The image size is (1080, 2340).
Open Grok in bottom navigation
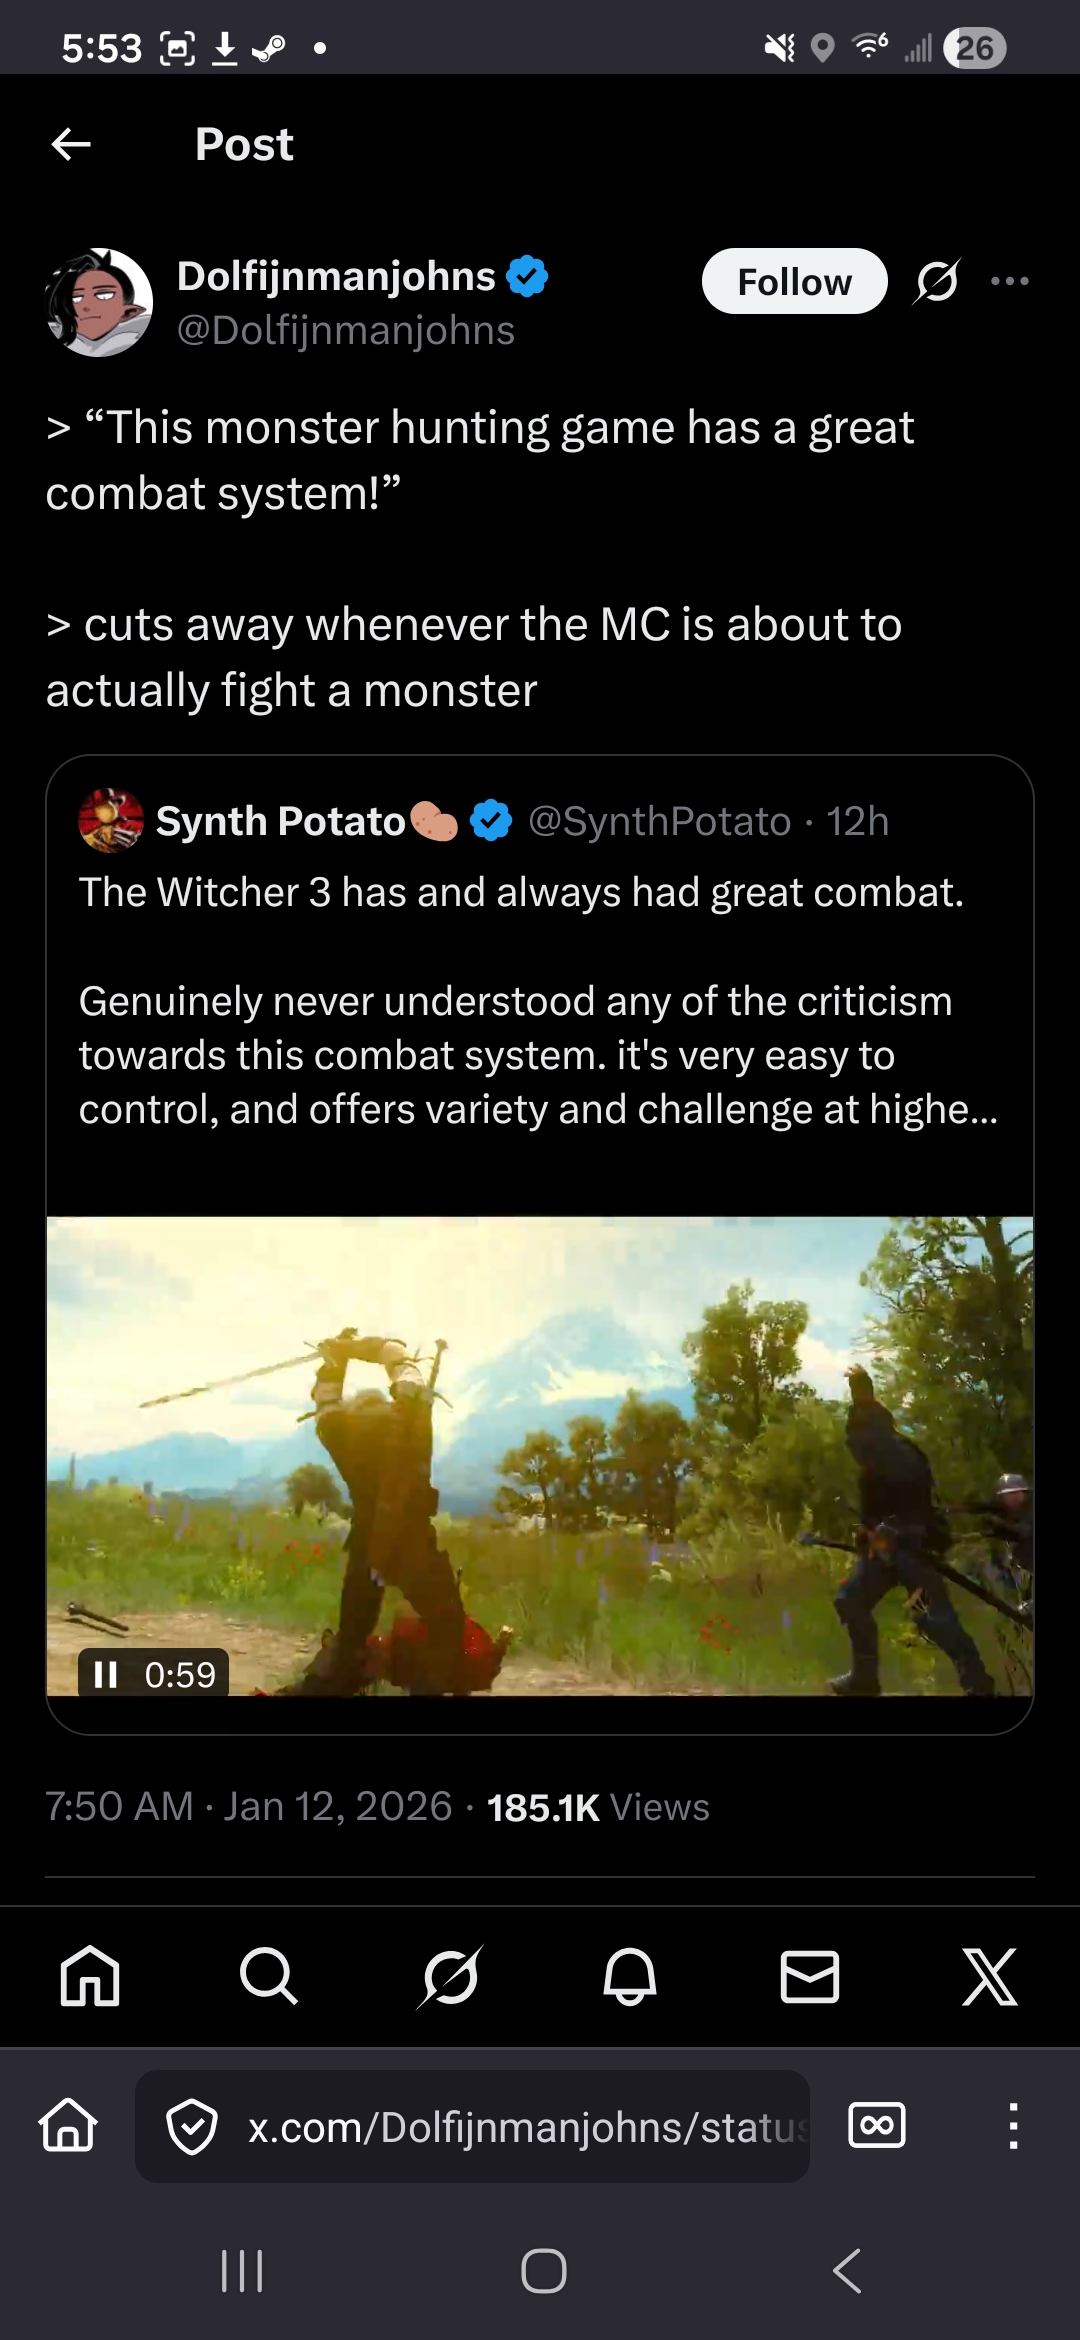[x=450, y=1976]
